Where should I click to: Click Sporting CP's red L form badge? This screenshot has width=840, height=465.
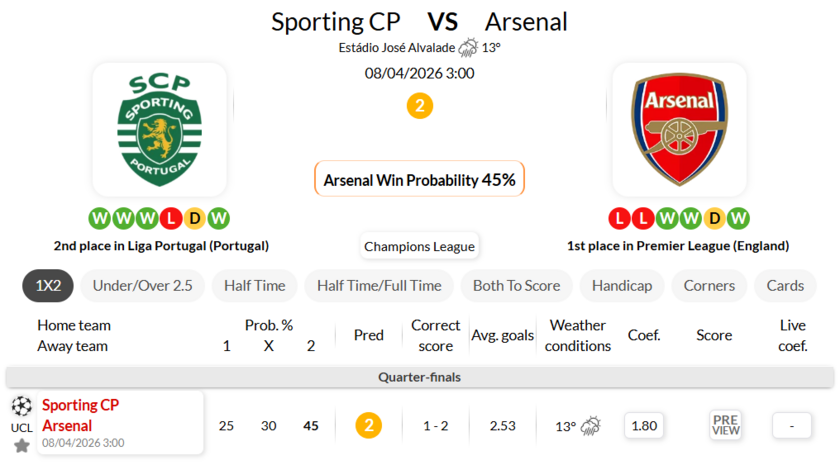point(172,218)
